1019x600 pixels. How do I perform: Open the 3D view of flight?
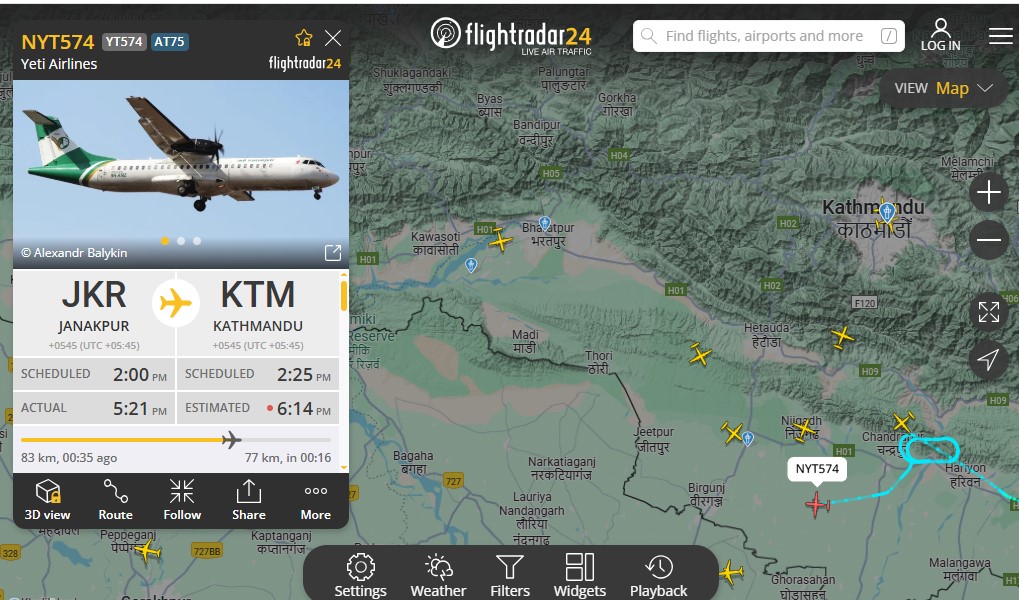click(x=47, y=500)
